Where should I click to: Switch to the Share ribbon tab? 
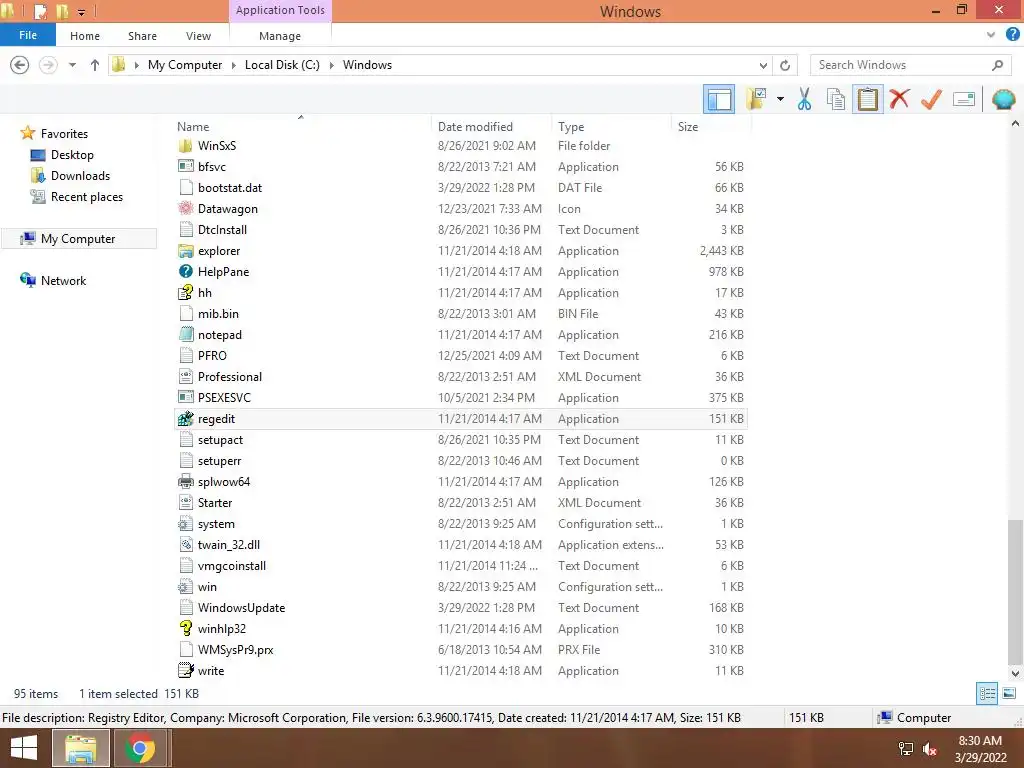pos(142,36)
